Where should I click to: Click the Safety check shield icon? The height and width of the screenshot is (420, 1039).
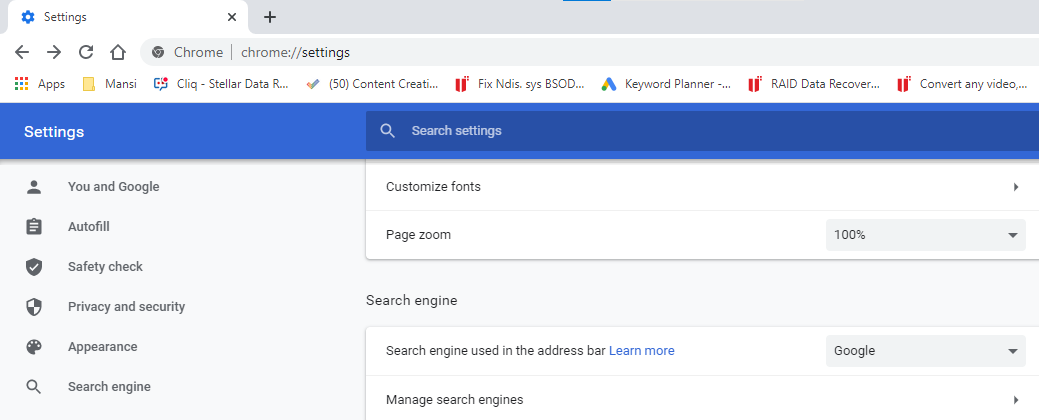point(34,267)
